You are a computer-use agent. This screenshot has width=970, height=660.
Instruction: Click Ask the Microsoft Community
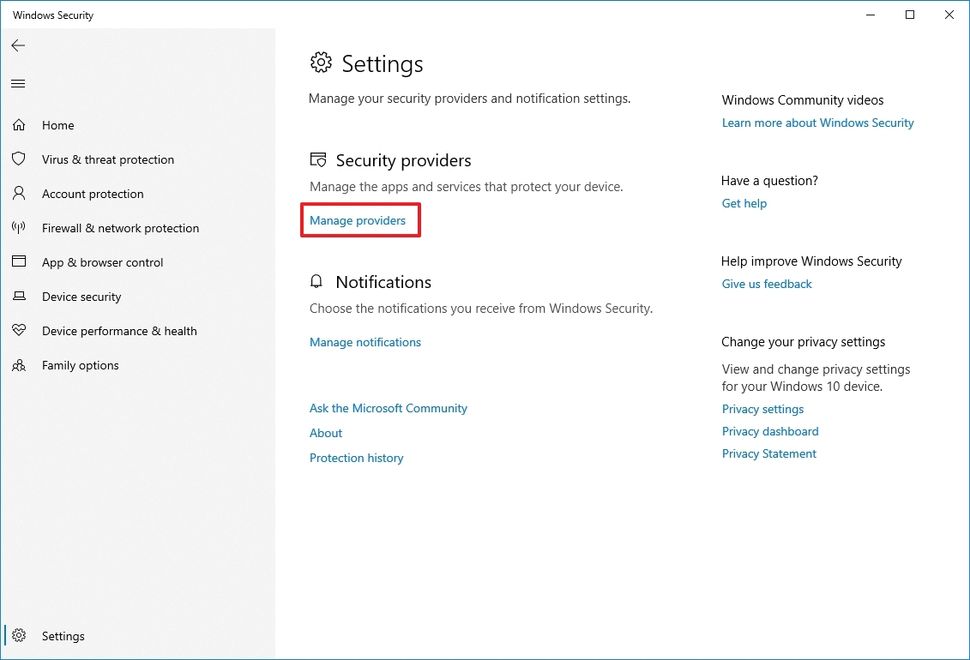click(x=388, y=408)
